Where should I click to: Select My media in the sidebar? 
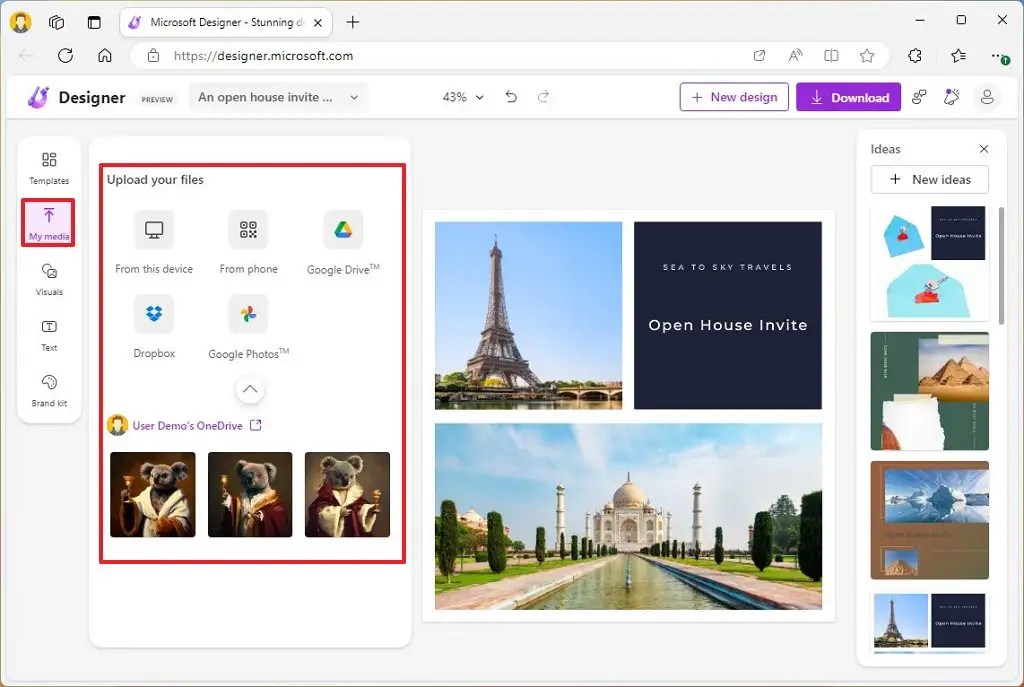(x=48, y=222)
